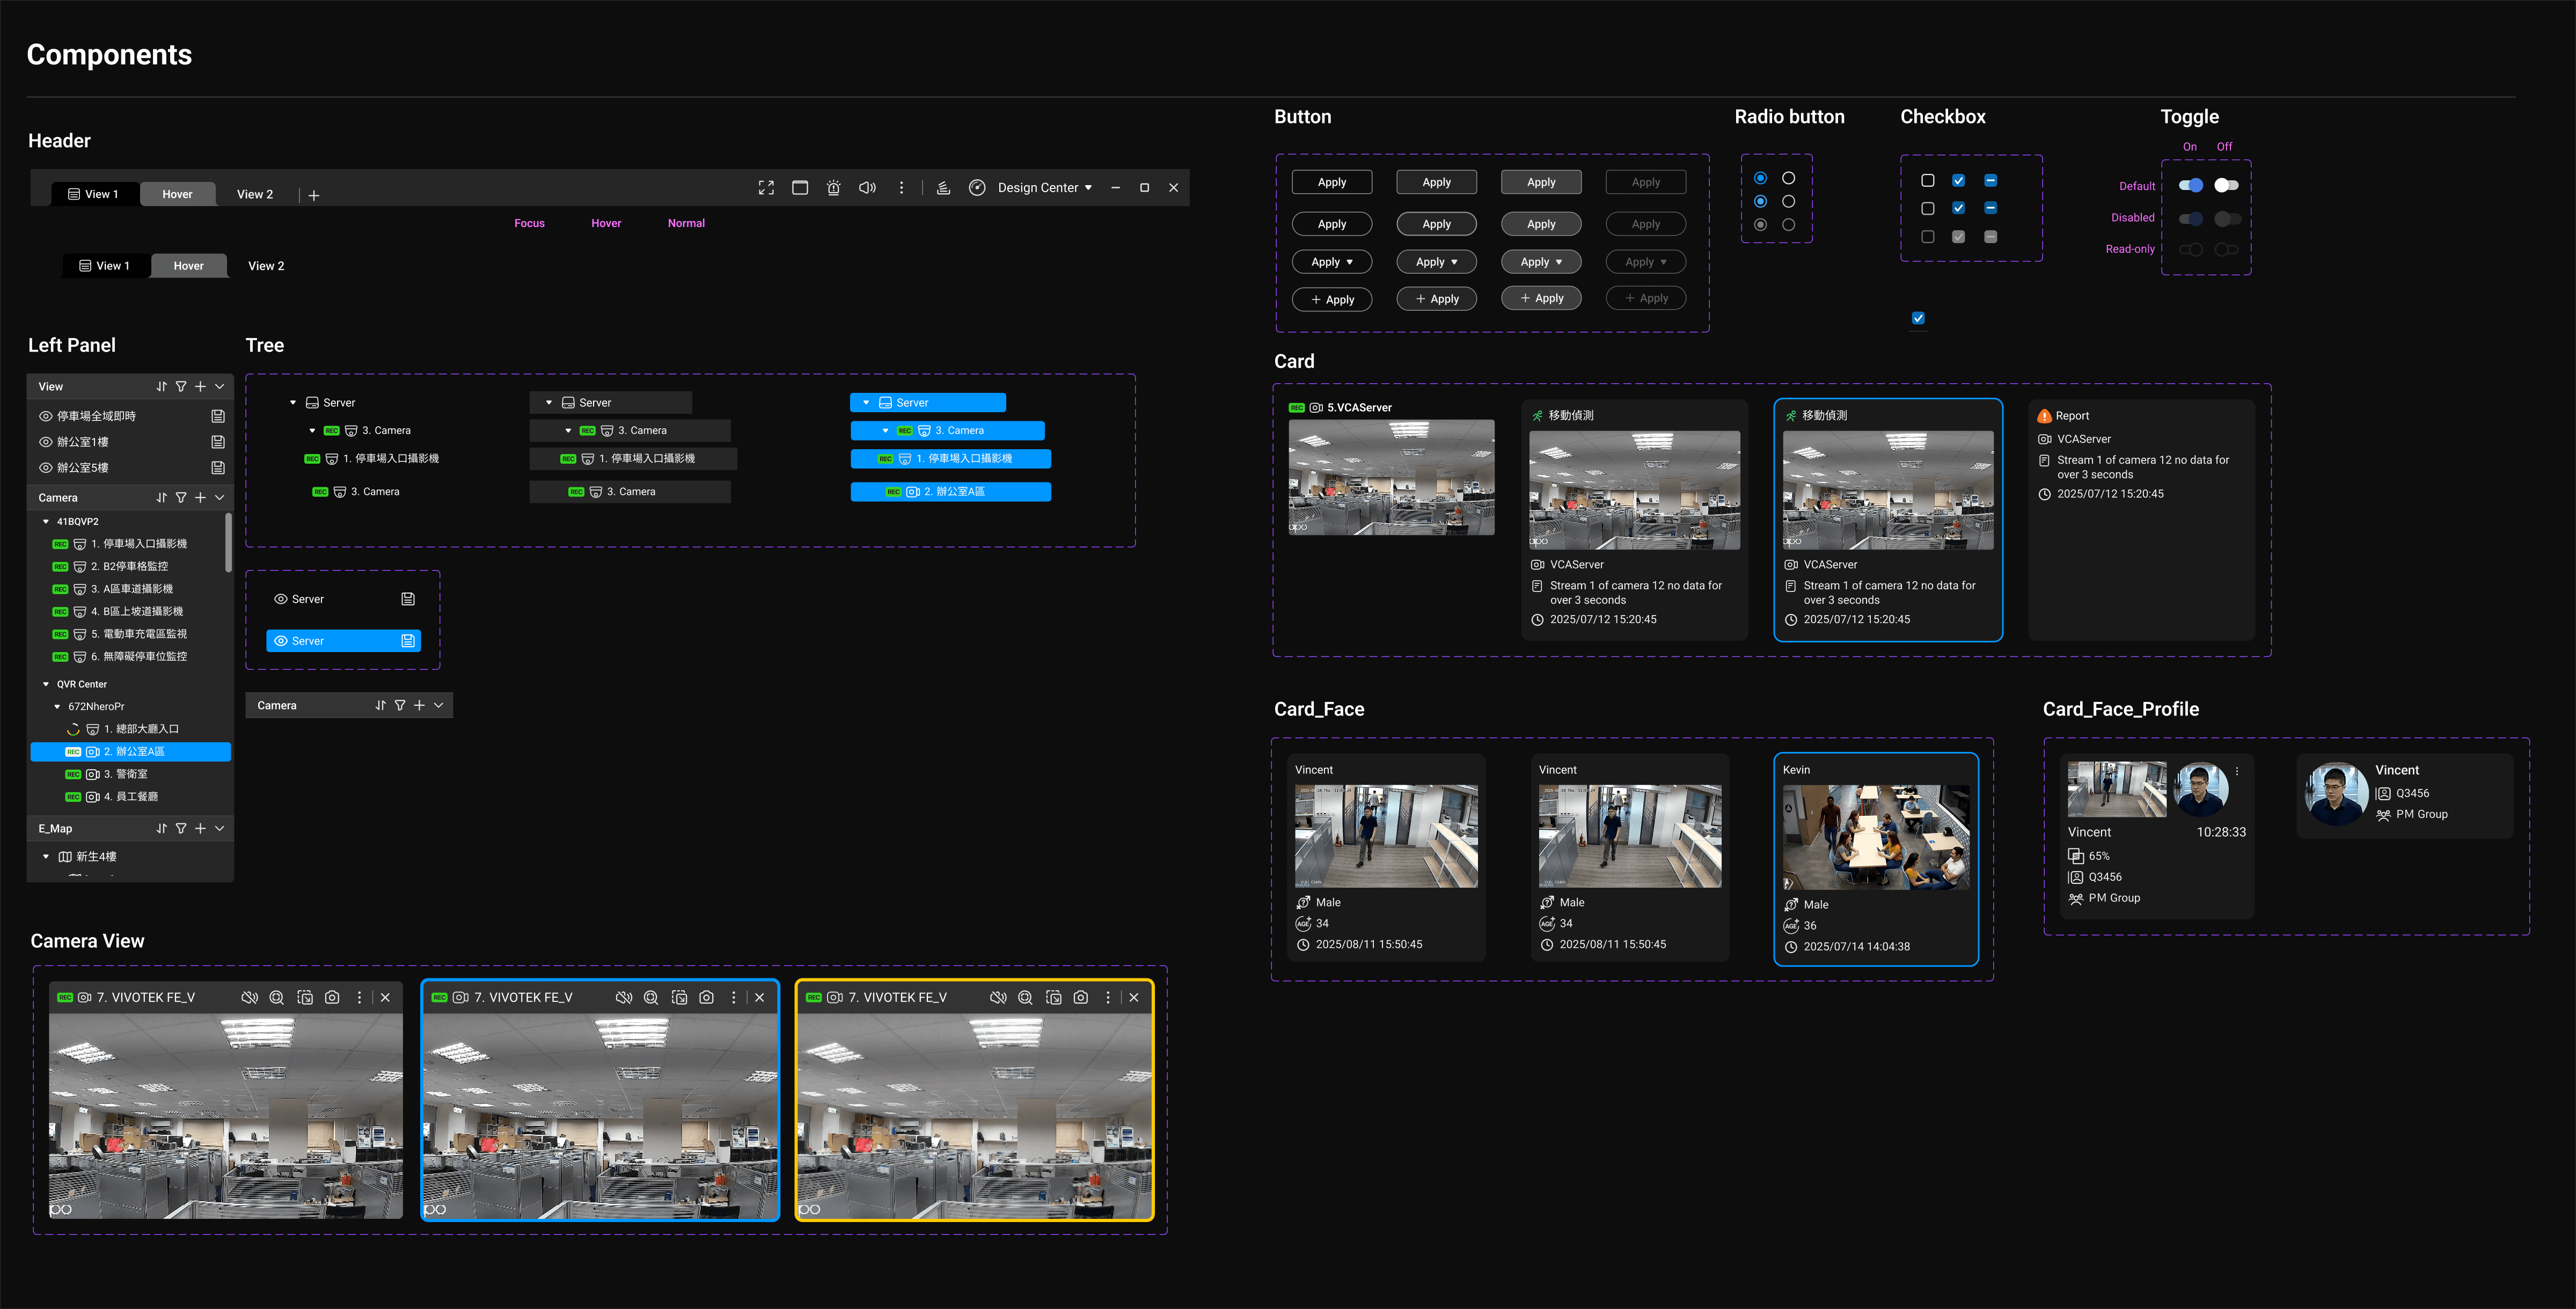The height and width of the screenshot is (1309, 2576).
Task: Click snapshot icon in yellow-bordered camera view
Action: point(1080,998)
